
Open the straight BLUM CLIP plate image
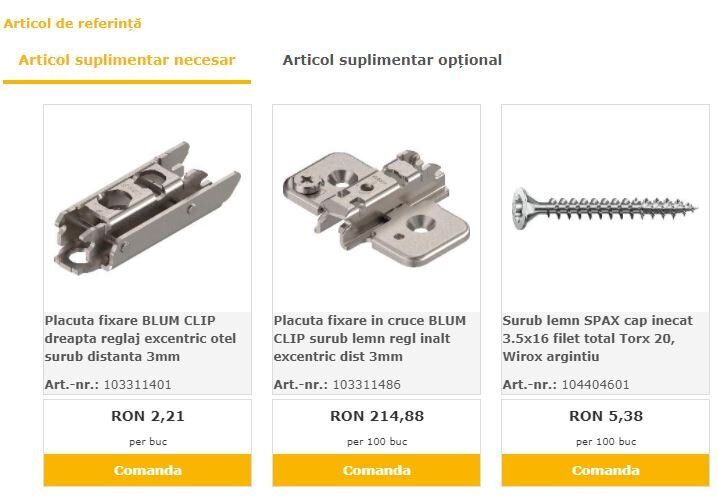pyautogui.click(x=147, y=207)
